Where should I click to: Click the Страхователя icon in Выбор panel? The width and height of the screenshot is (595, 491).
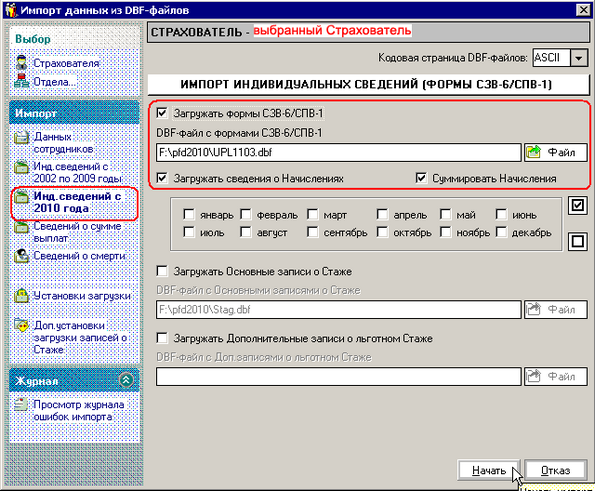[22, 62]
